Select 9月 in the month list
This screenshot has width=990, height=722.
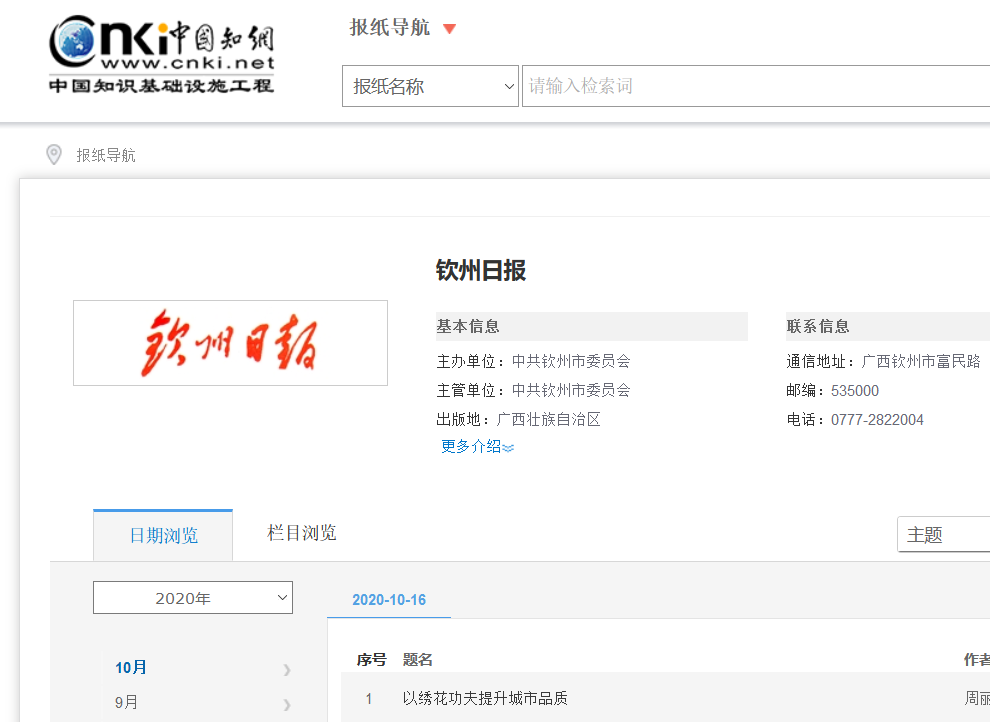(x=127, y=702)
